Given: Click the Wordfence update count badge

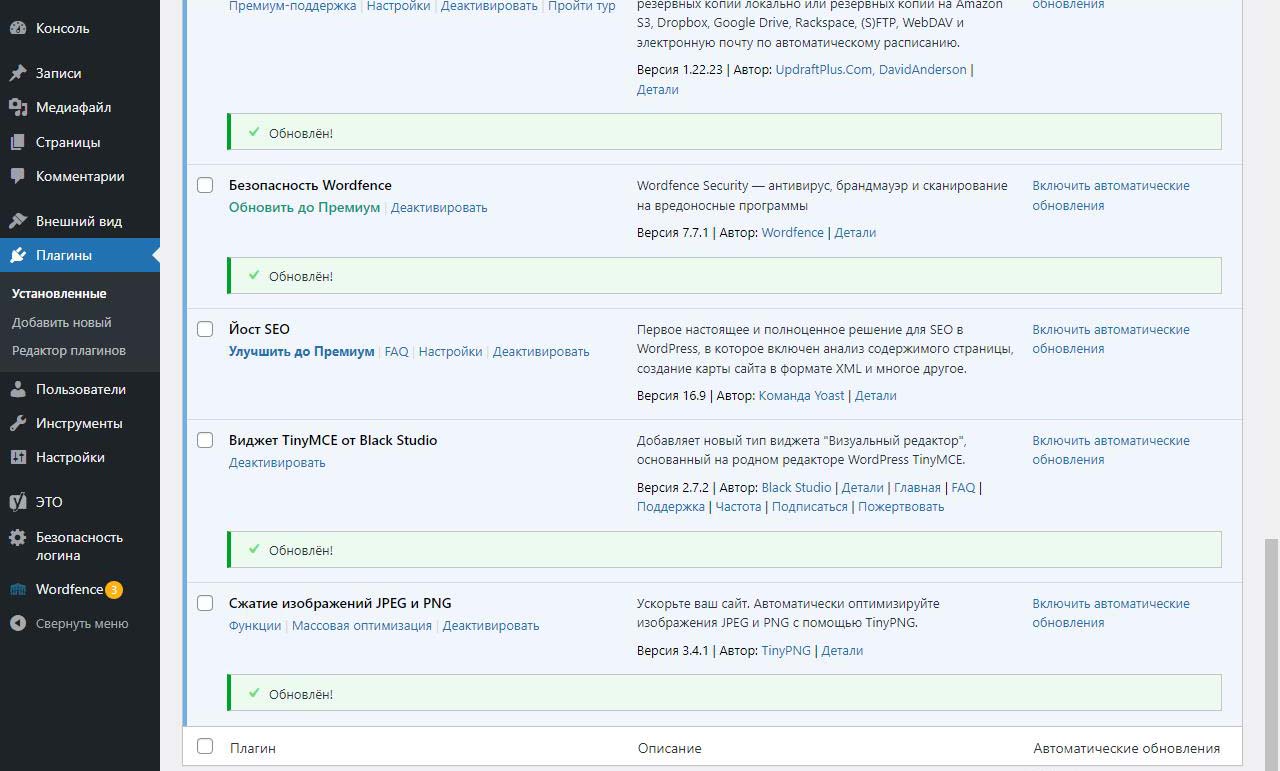Looking at the screenshot, I should (114, 590).
